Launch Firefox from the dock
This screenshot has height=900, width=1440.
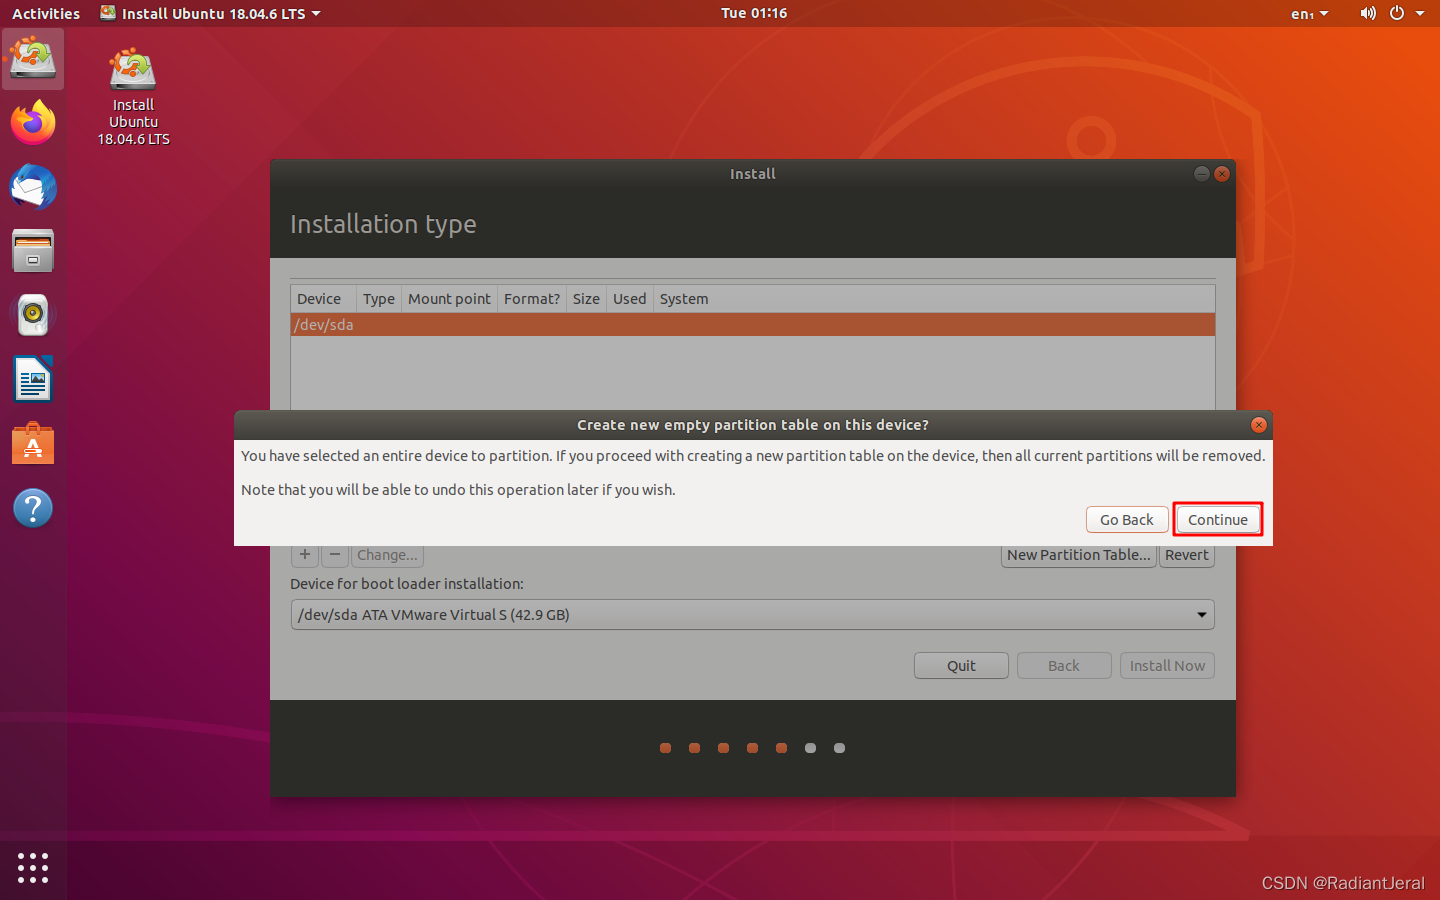click(33, 123)
